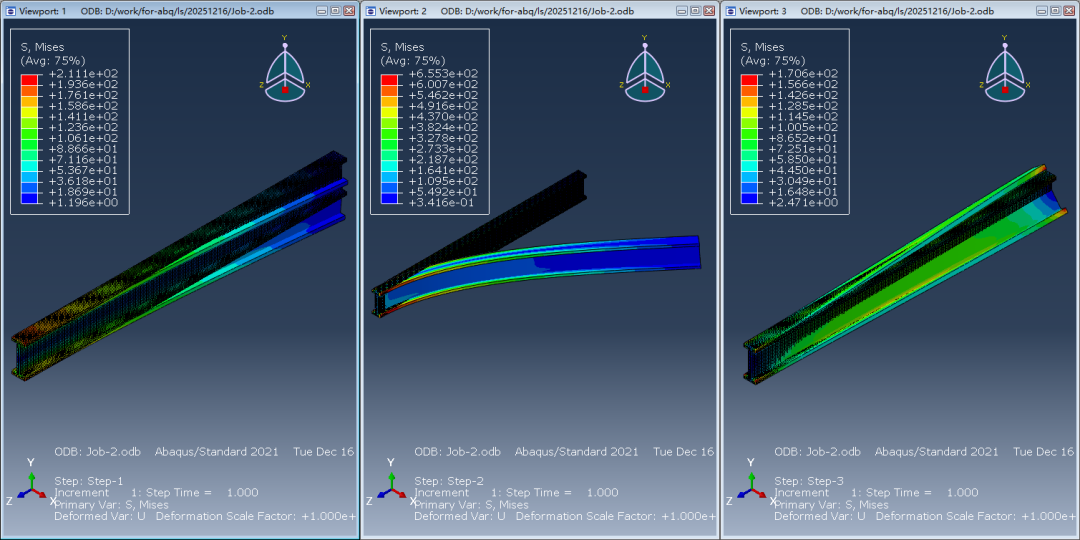Click the 3D view compass in Viewport 3
The image size is (1080, 540).
[x=1004, y=69]
